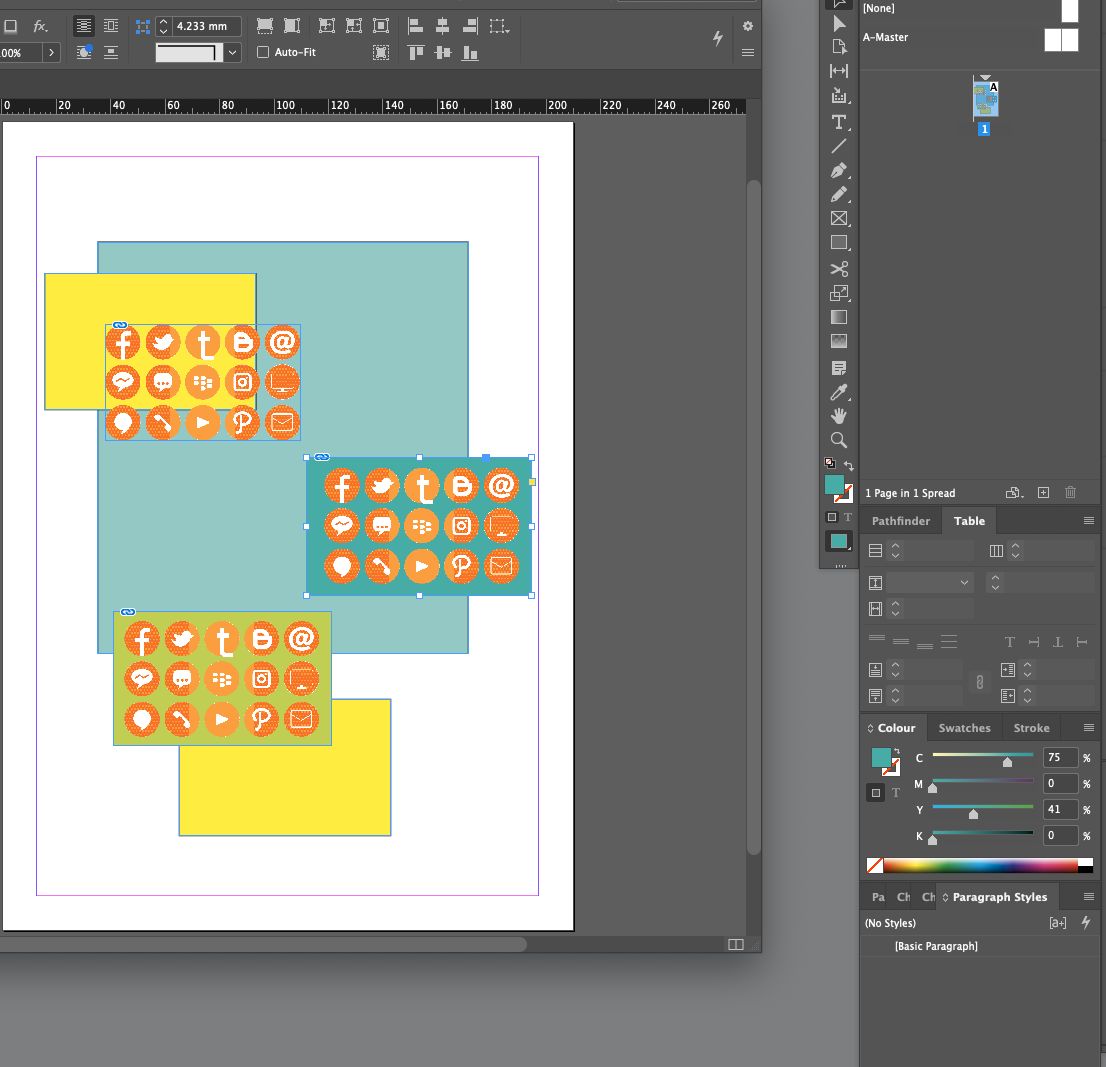Fill frame proportionally in control bar
The width and height of the screenshot is (1106, 1067).
265,26
